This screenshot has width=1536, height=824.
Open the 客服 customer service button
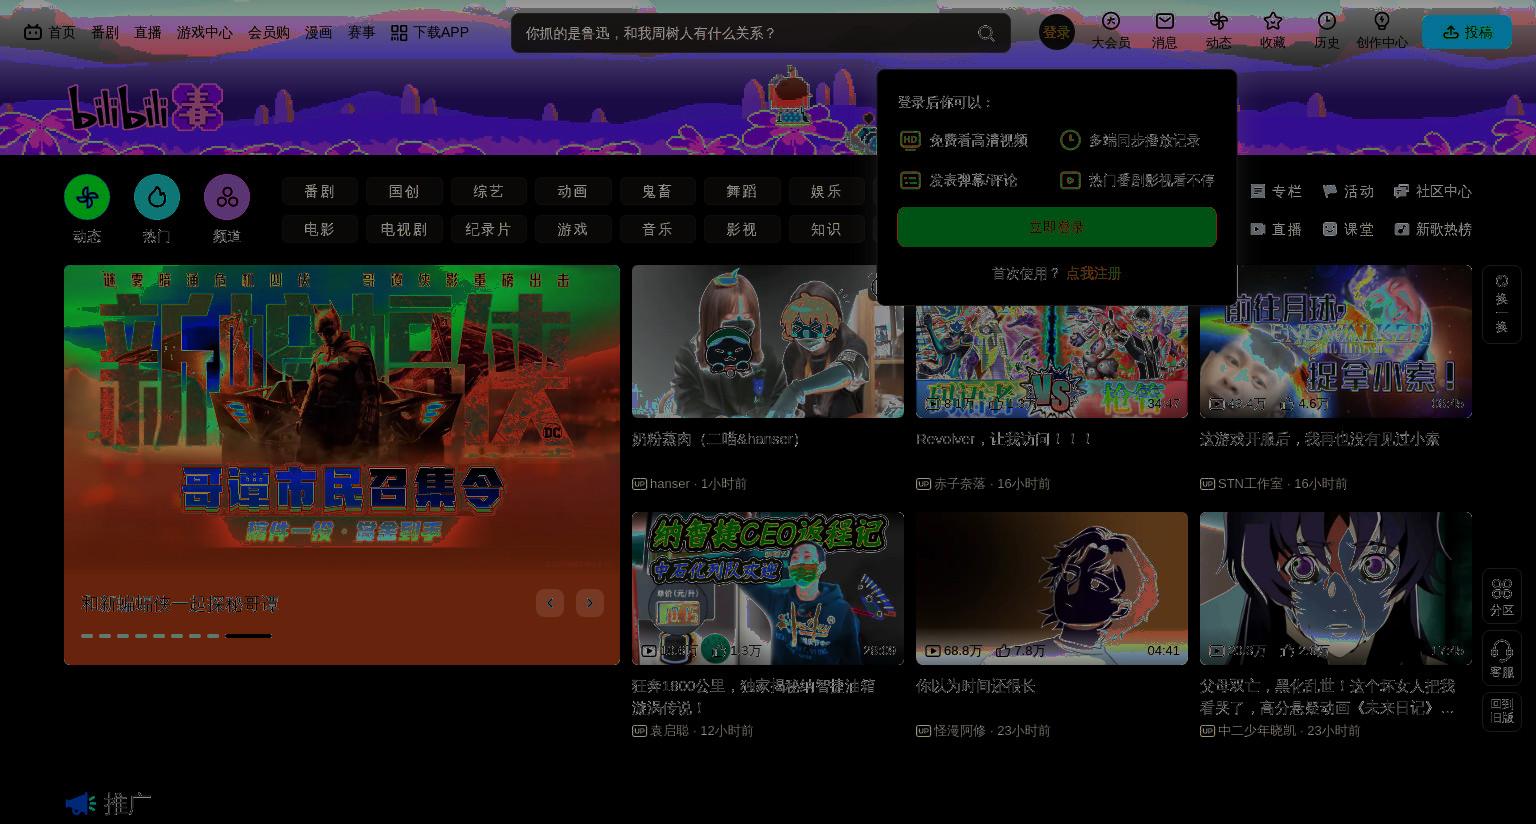(1502, 658)
